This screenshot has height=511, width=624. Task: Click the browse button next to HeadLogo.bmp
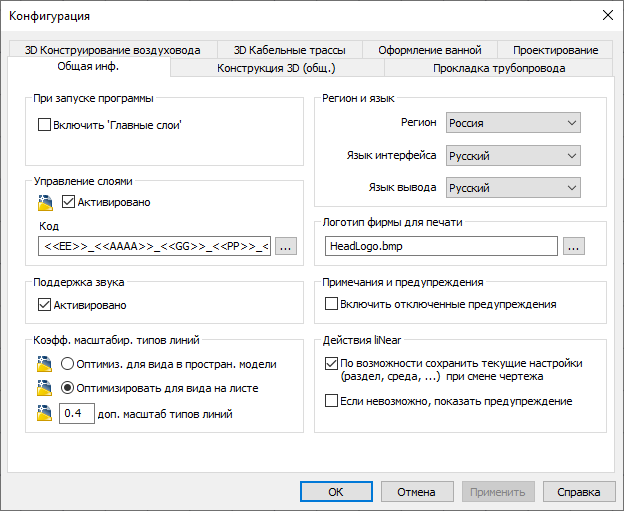click(573, 246)
